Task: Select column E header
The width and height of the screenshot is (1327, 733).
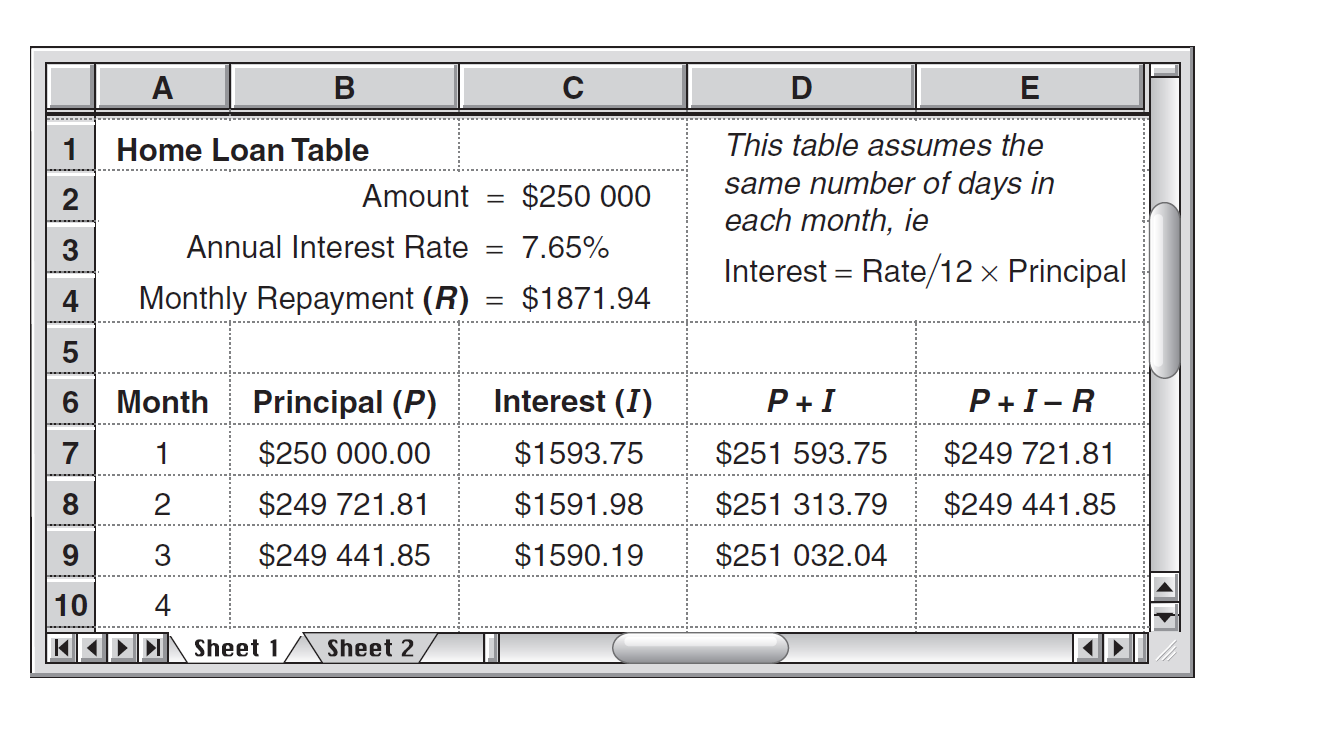Action: click(1029, 88)
